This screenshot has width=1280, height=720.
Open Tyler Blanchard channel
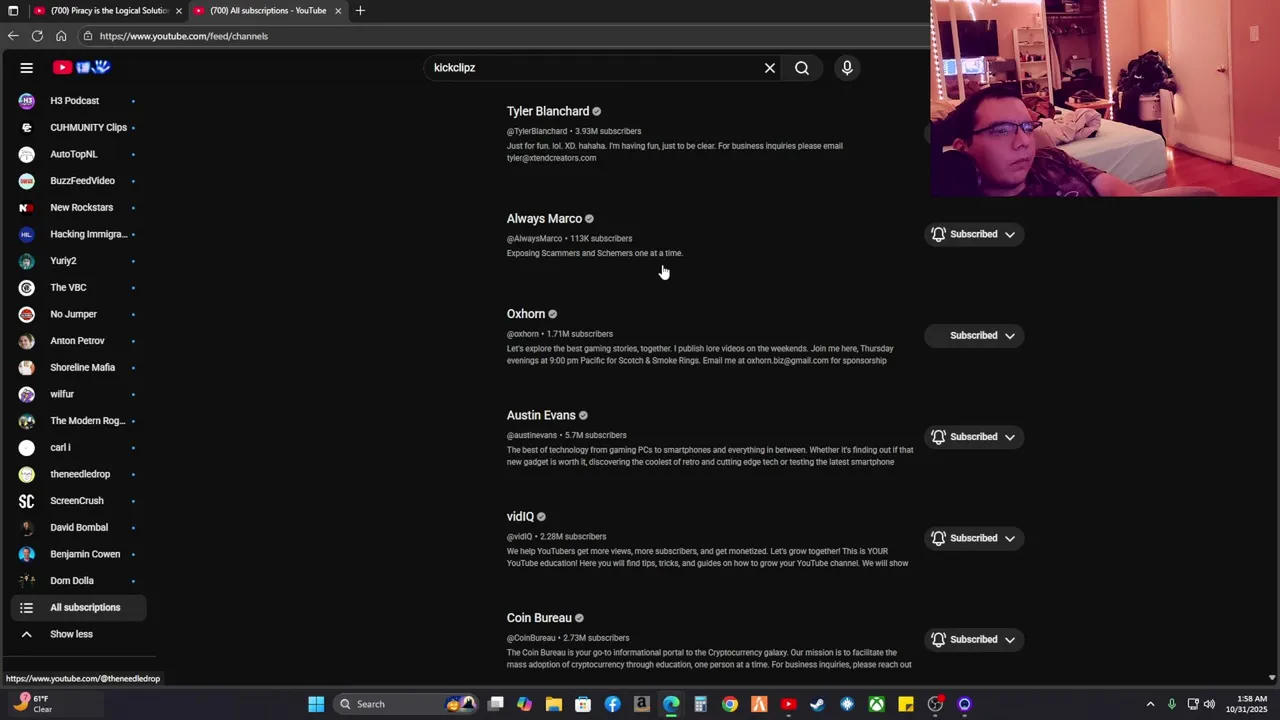click(548, 111)
